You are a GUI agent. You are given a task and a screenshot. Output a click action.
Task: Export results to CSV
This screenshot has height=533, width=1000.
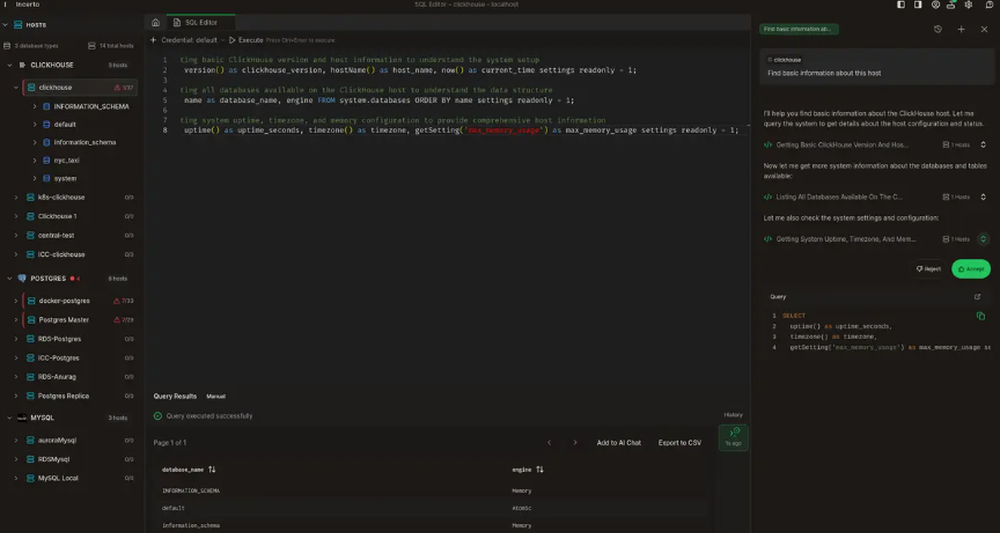click(679, 442)
